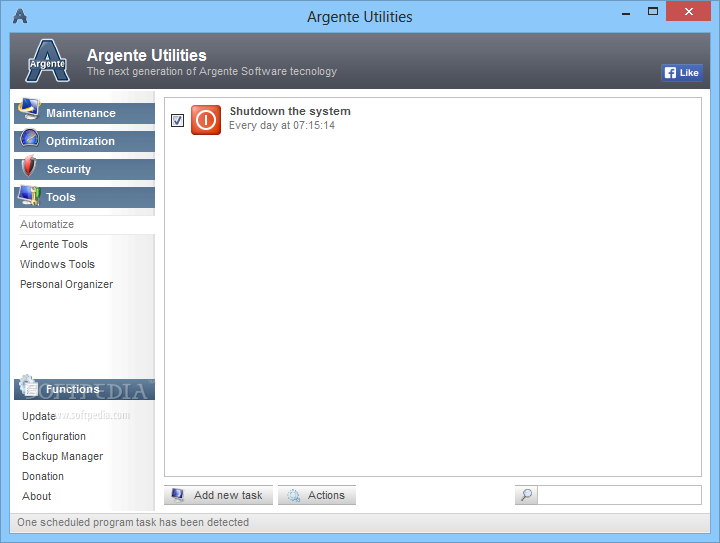
Task: Open Configuration settings
Action: click(54, 436)
